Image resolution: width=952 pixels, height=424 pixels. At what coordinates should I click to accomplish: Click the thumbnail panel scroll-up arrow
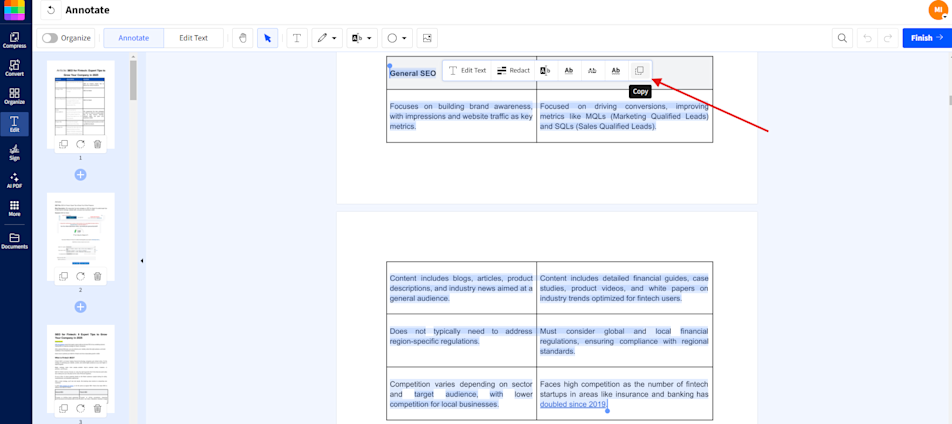(133, 56)
